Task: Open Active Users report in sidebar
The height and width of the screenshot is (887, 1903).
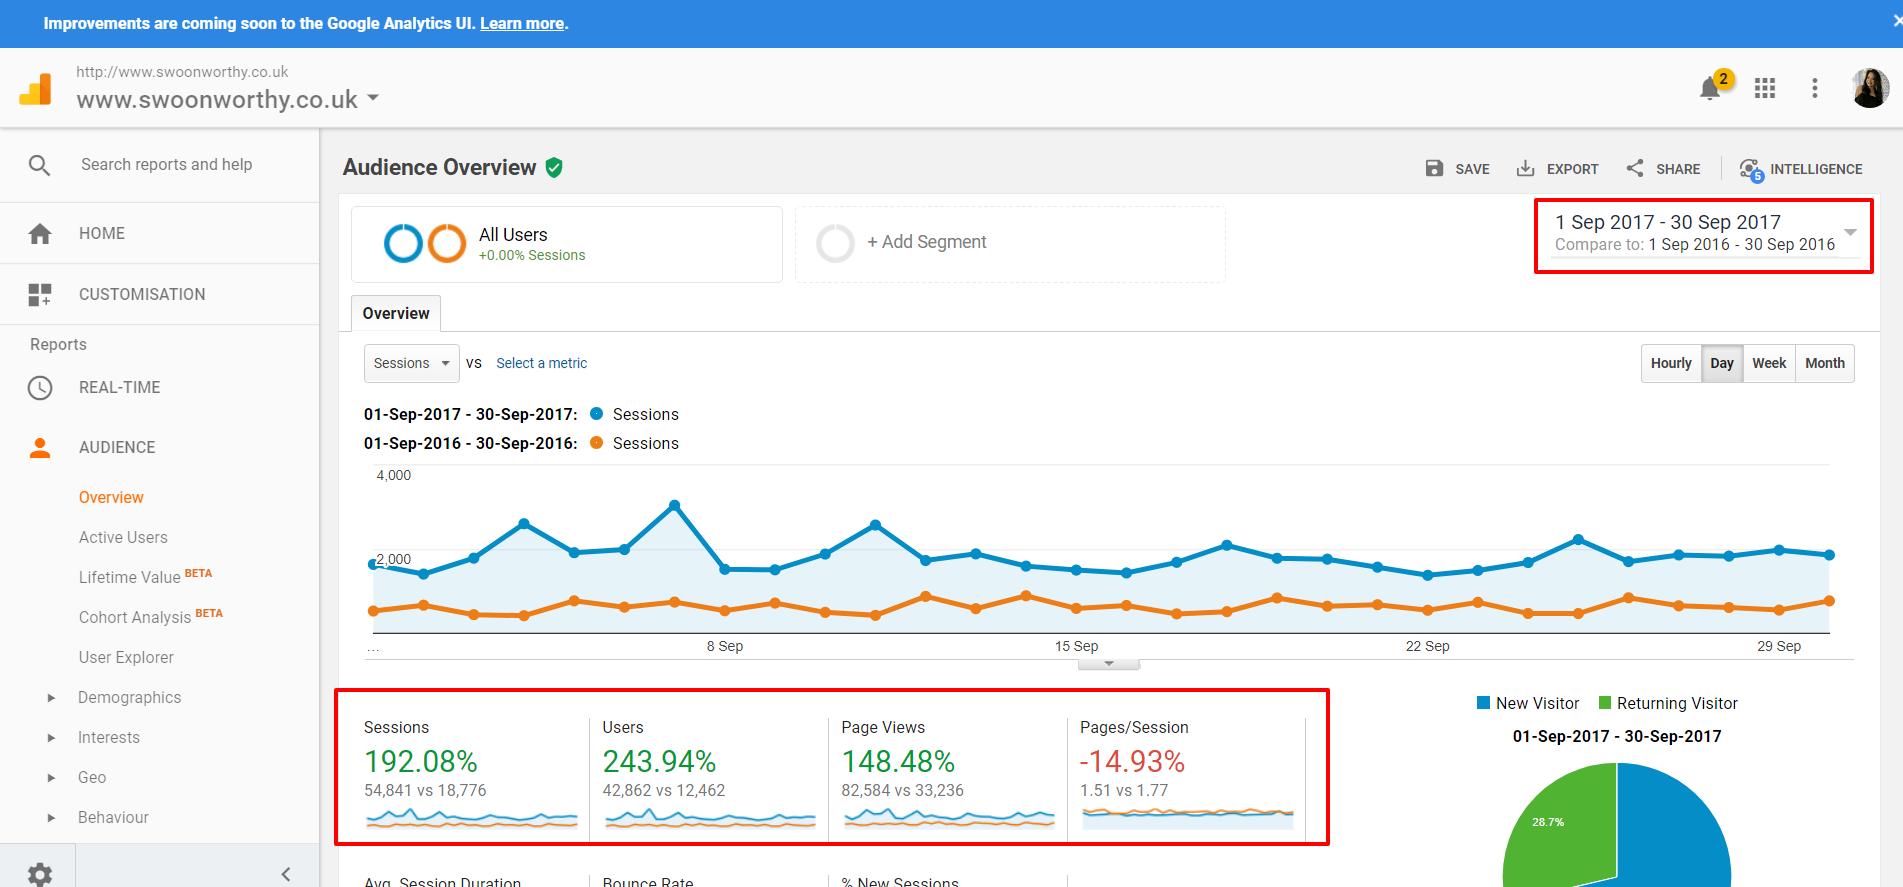Action: pyautogui.click(x=123, y=538)
